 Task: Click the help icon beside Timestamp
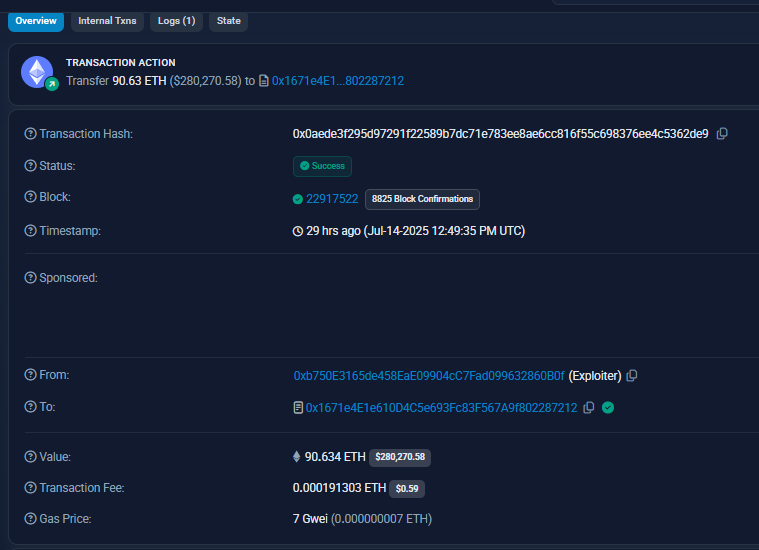pos(30,230)
